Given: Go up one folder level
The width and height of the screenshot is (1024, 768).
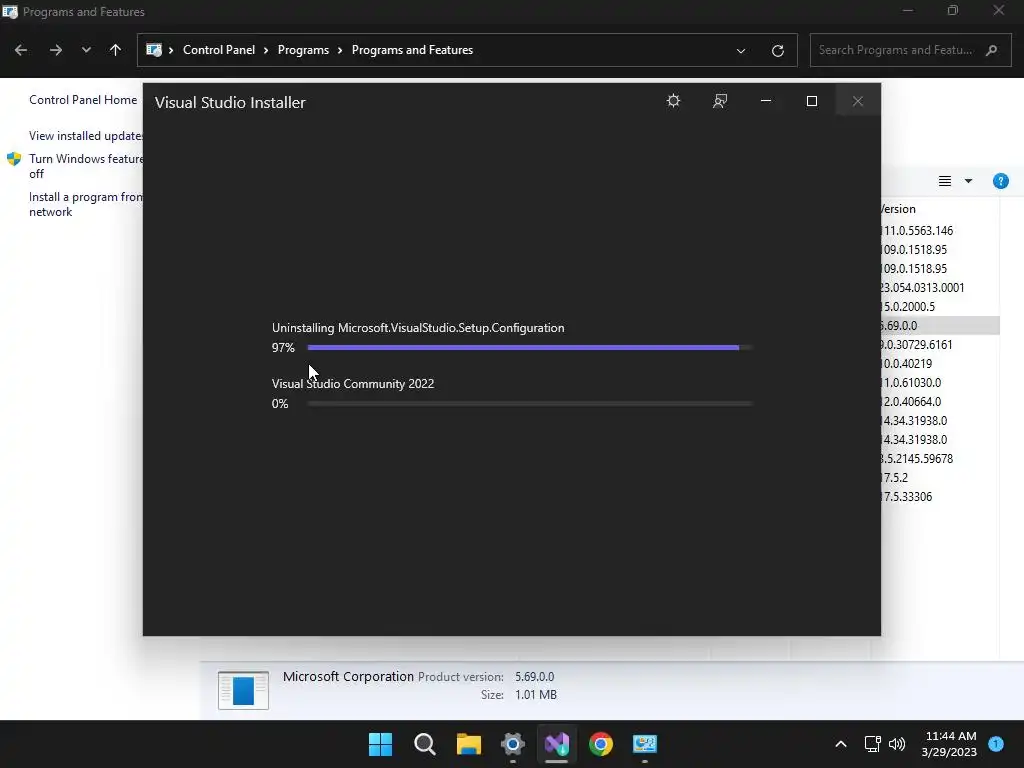Looking at the screenshot, I should [116, 50].
